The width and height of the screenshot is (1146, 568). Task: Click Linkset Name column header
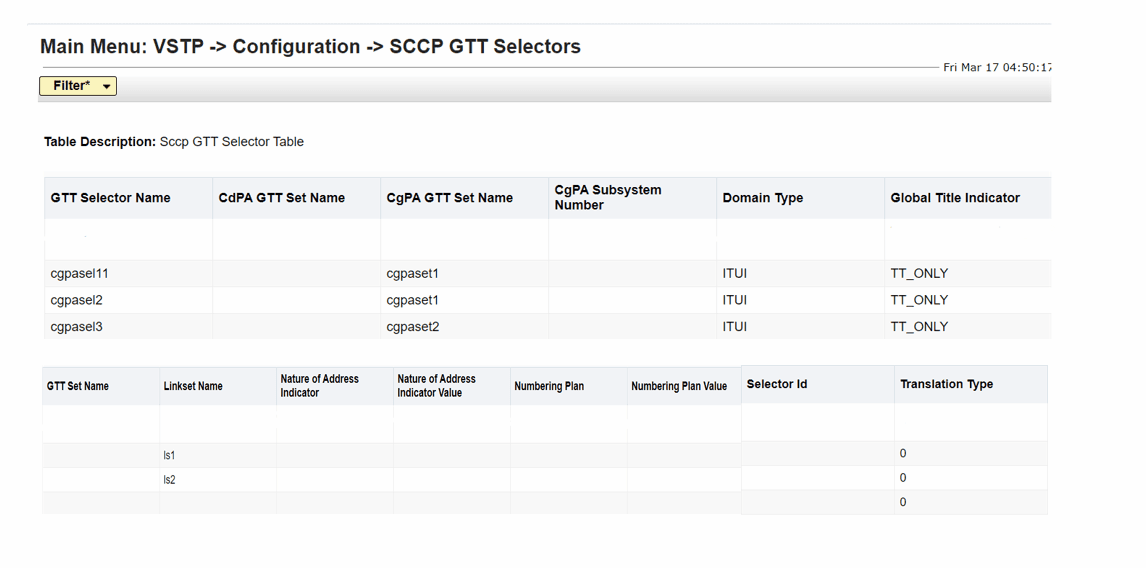193,386
